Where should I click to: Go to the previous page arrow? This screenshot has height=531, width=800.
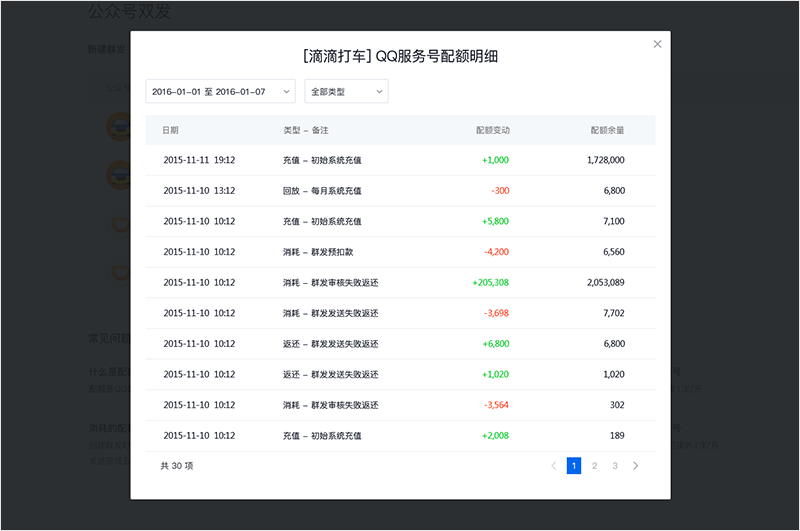click(x=554, y=465)
